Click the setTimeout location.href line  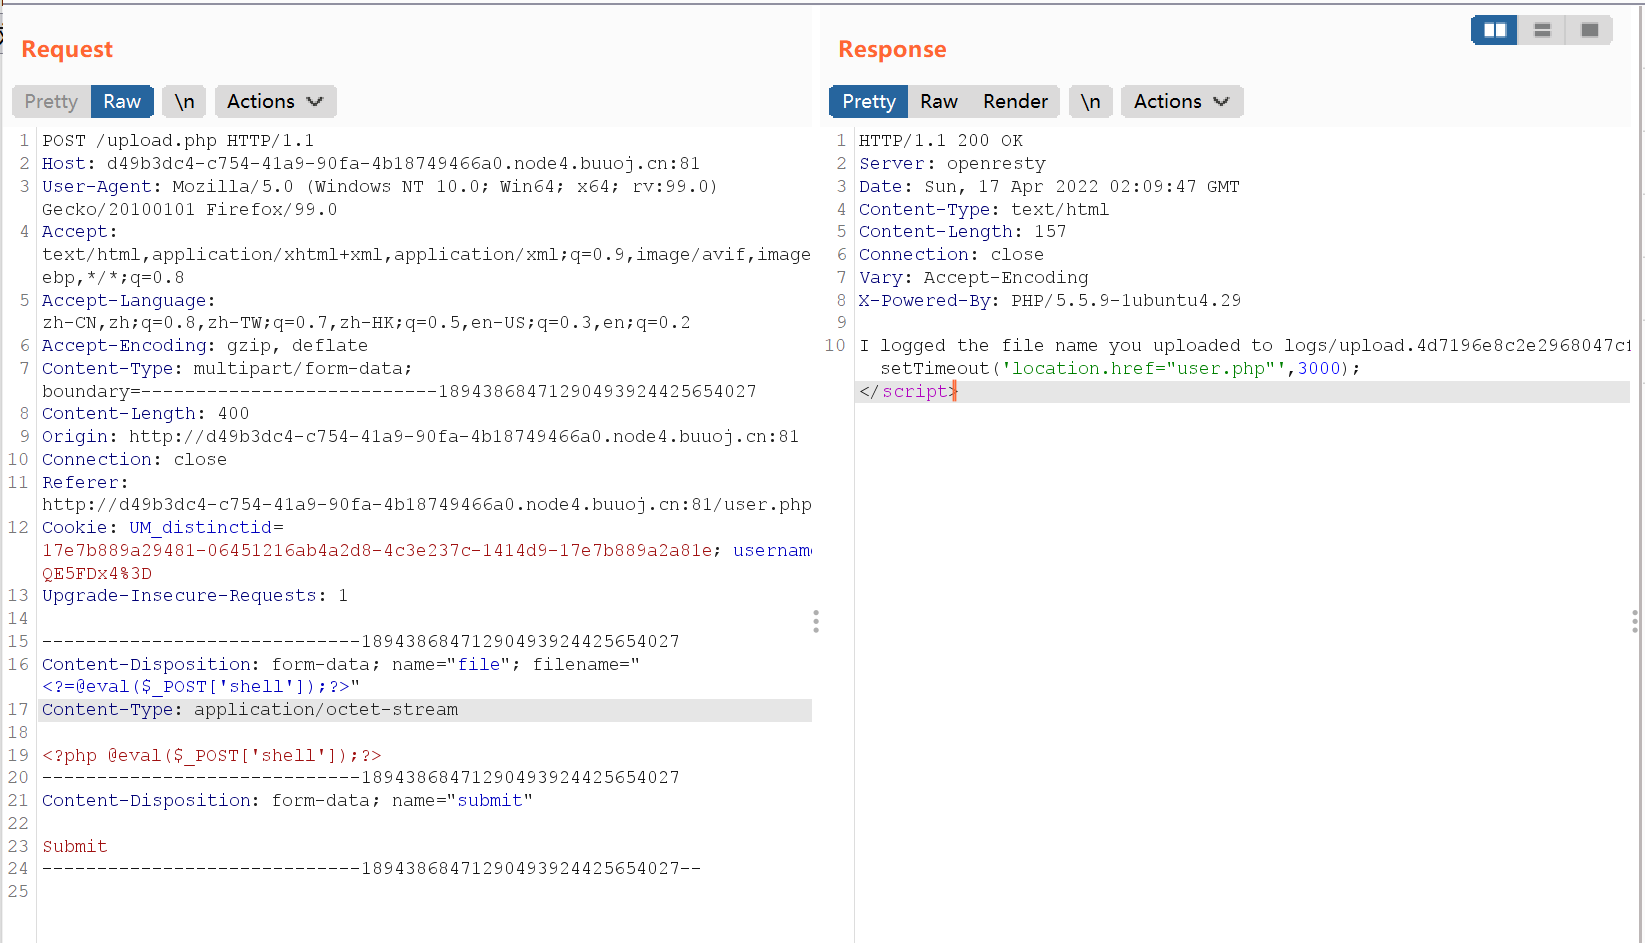coord(1120,369)
